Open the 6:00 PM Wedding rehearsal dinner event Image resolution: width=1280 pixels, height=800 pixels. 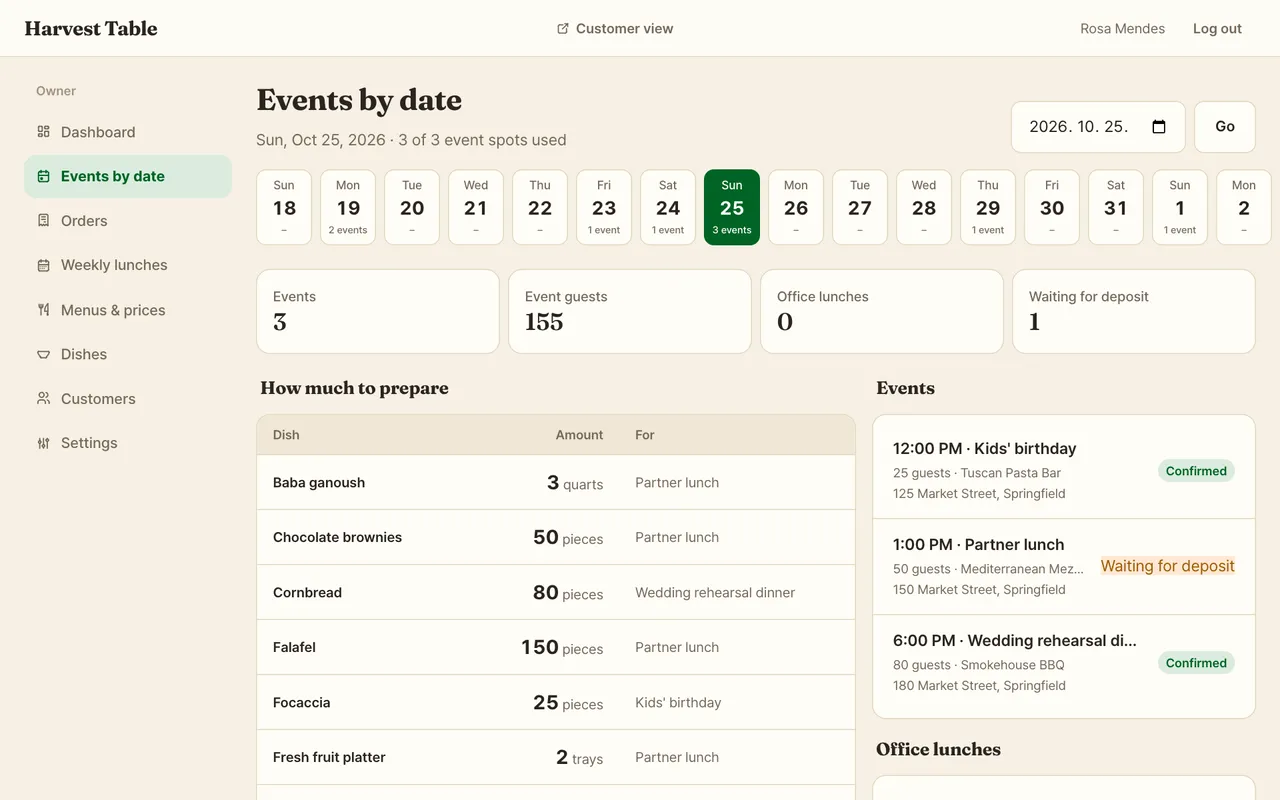tap(1064, 663)
